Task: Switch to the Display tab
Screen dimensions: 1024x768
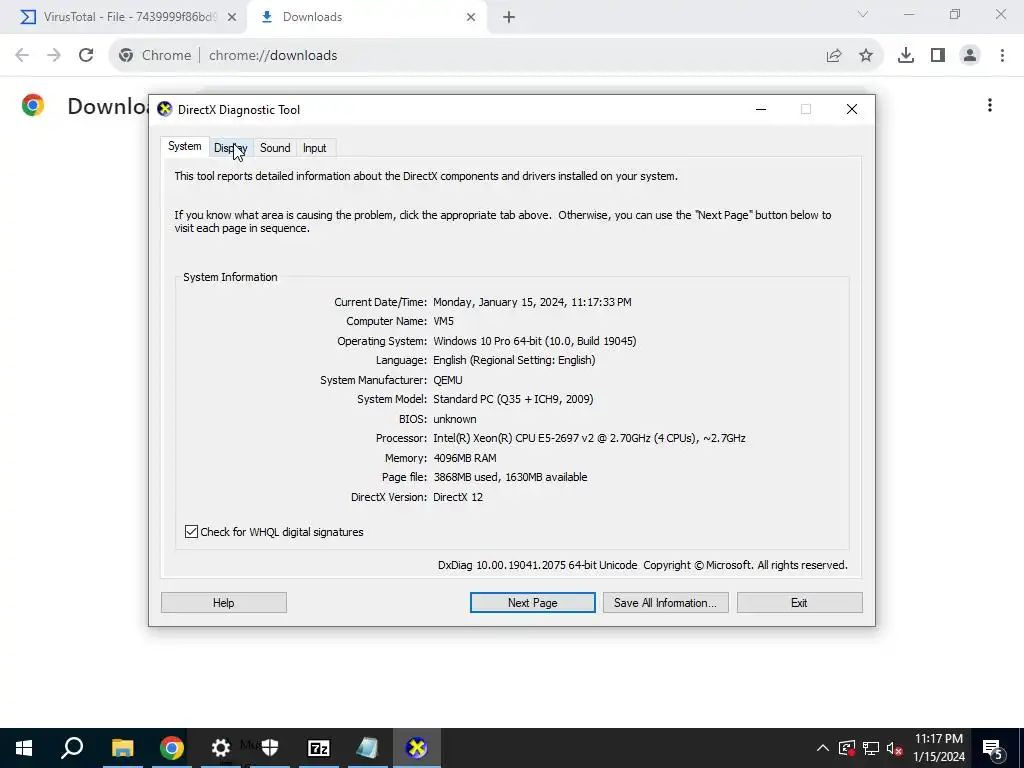Action: 231,148
